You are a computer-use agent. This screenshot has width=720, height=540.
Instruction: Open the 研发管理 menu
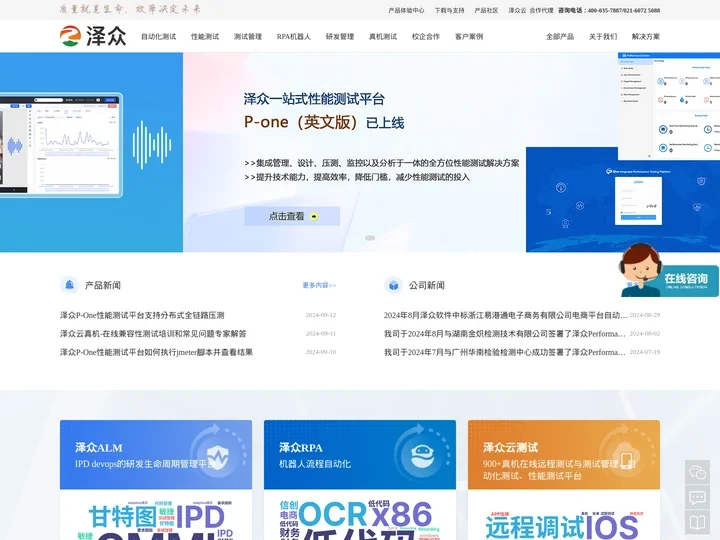[340, 37]
